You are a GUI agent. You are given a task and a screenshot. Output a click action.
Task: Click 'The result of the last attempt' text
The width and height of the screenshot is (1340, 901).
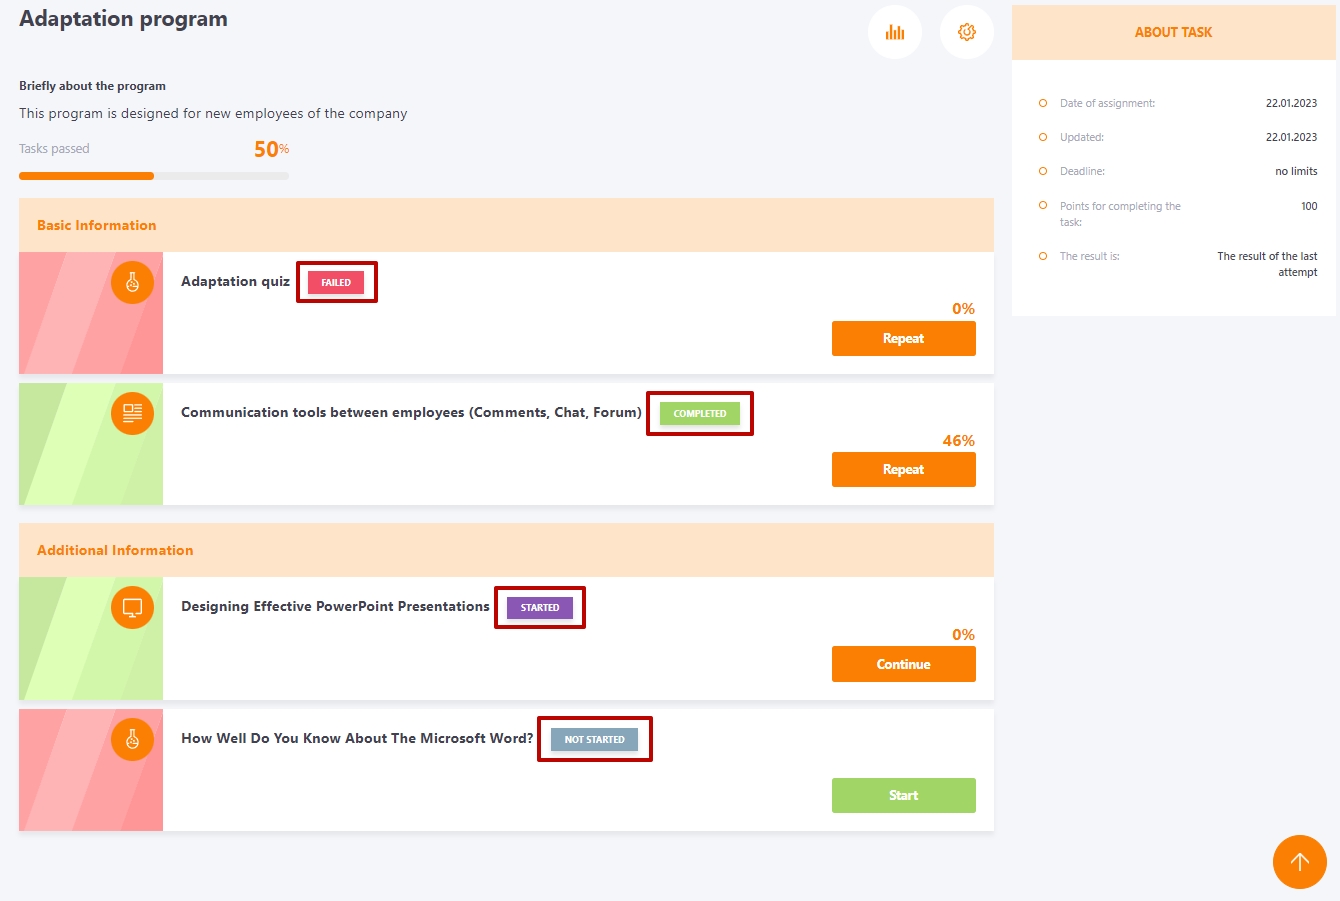coord(1267,264)
